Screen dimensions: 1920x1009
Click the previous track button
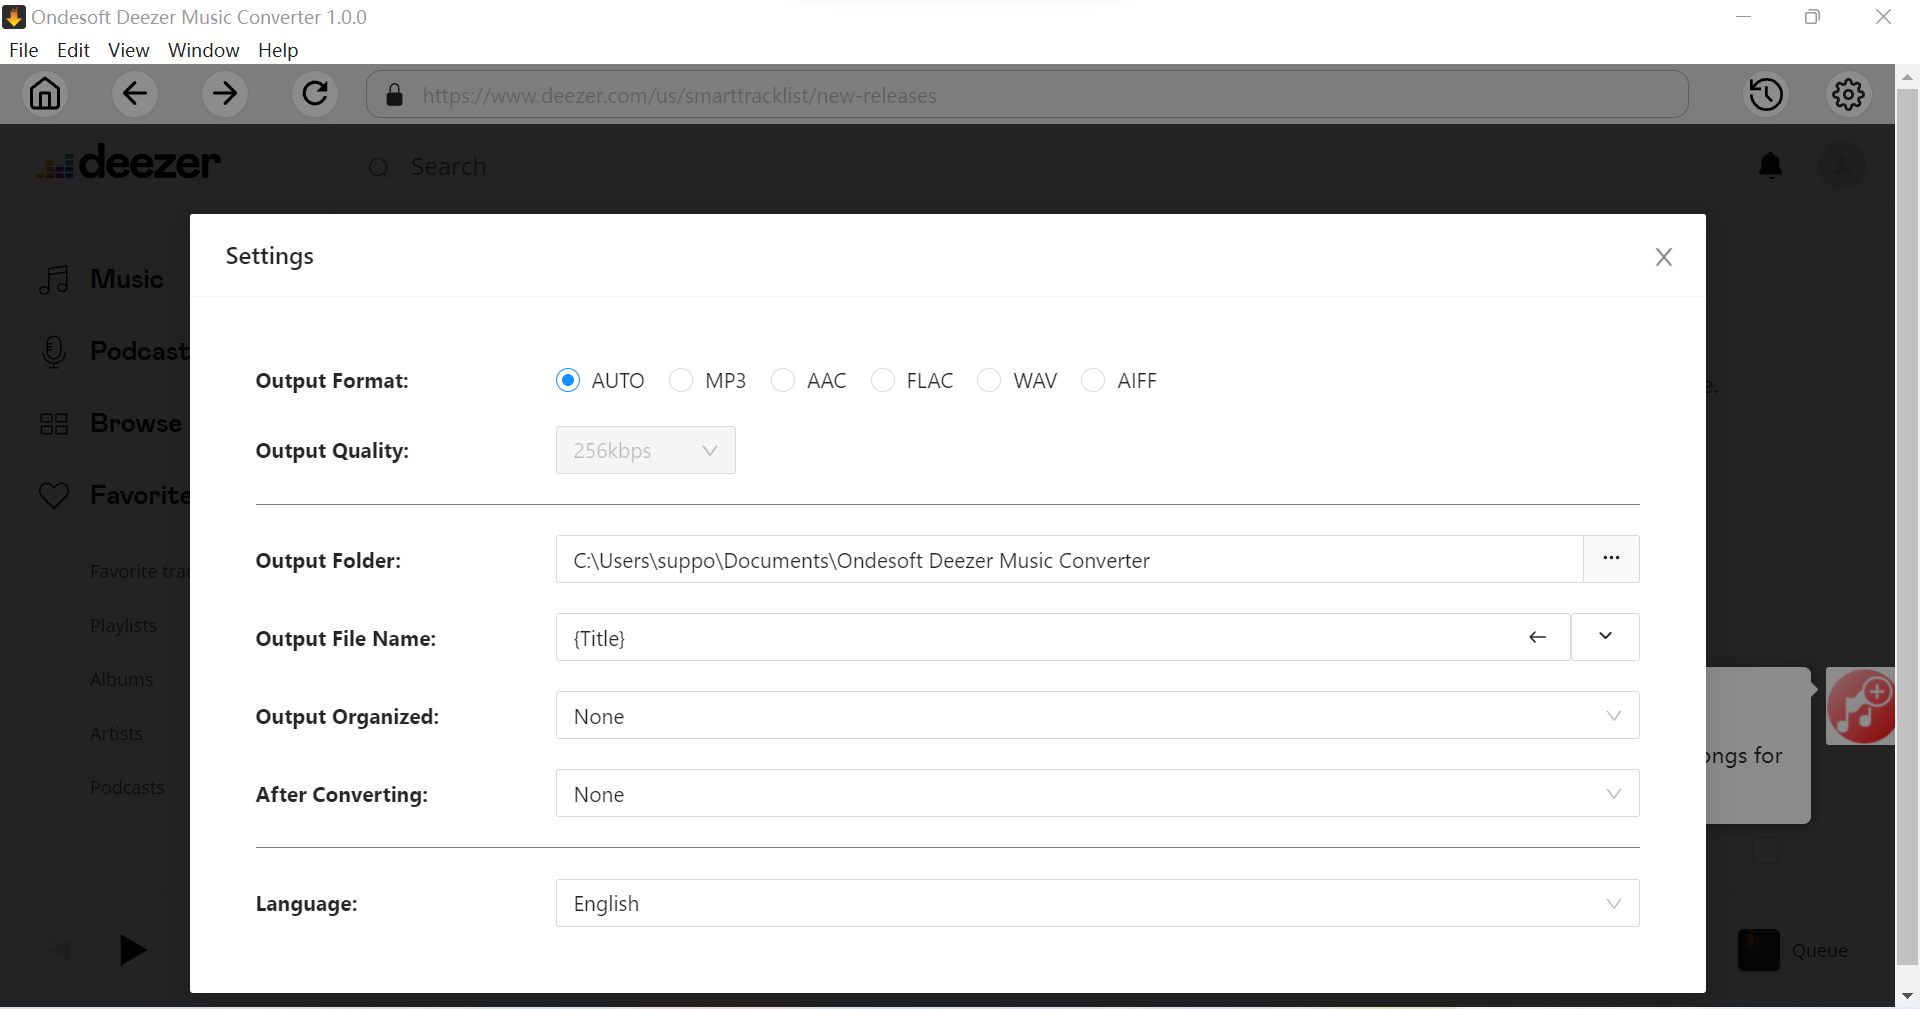pos(60,950)
